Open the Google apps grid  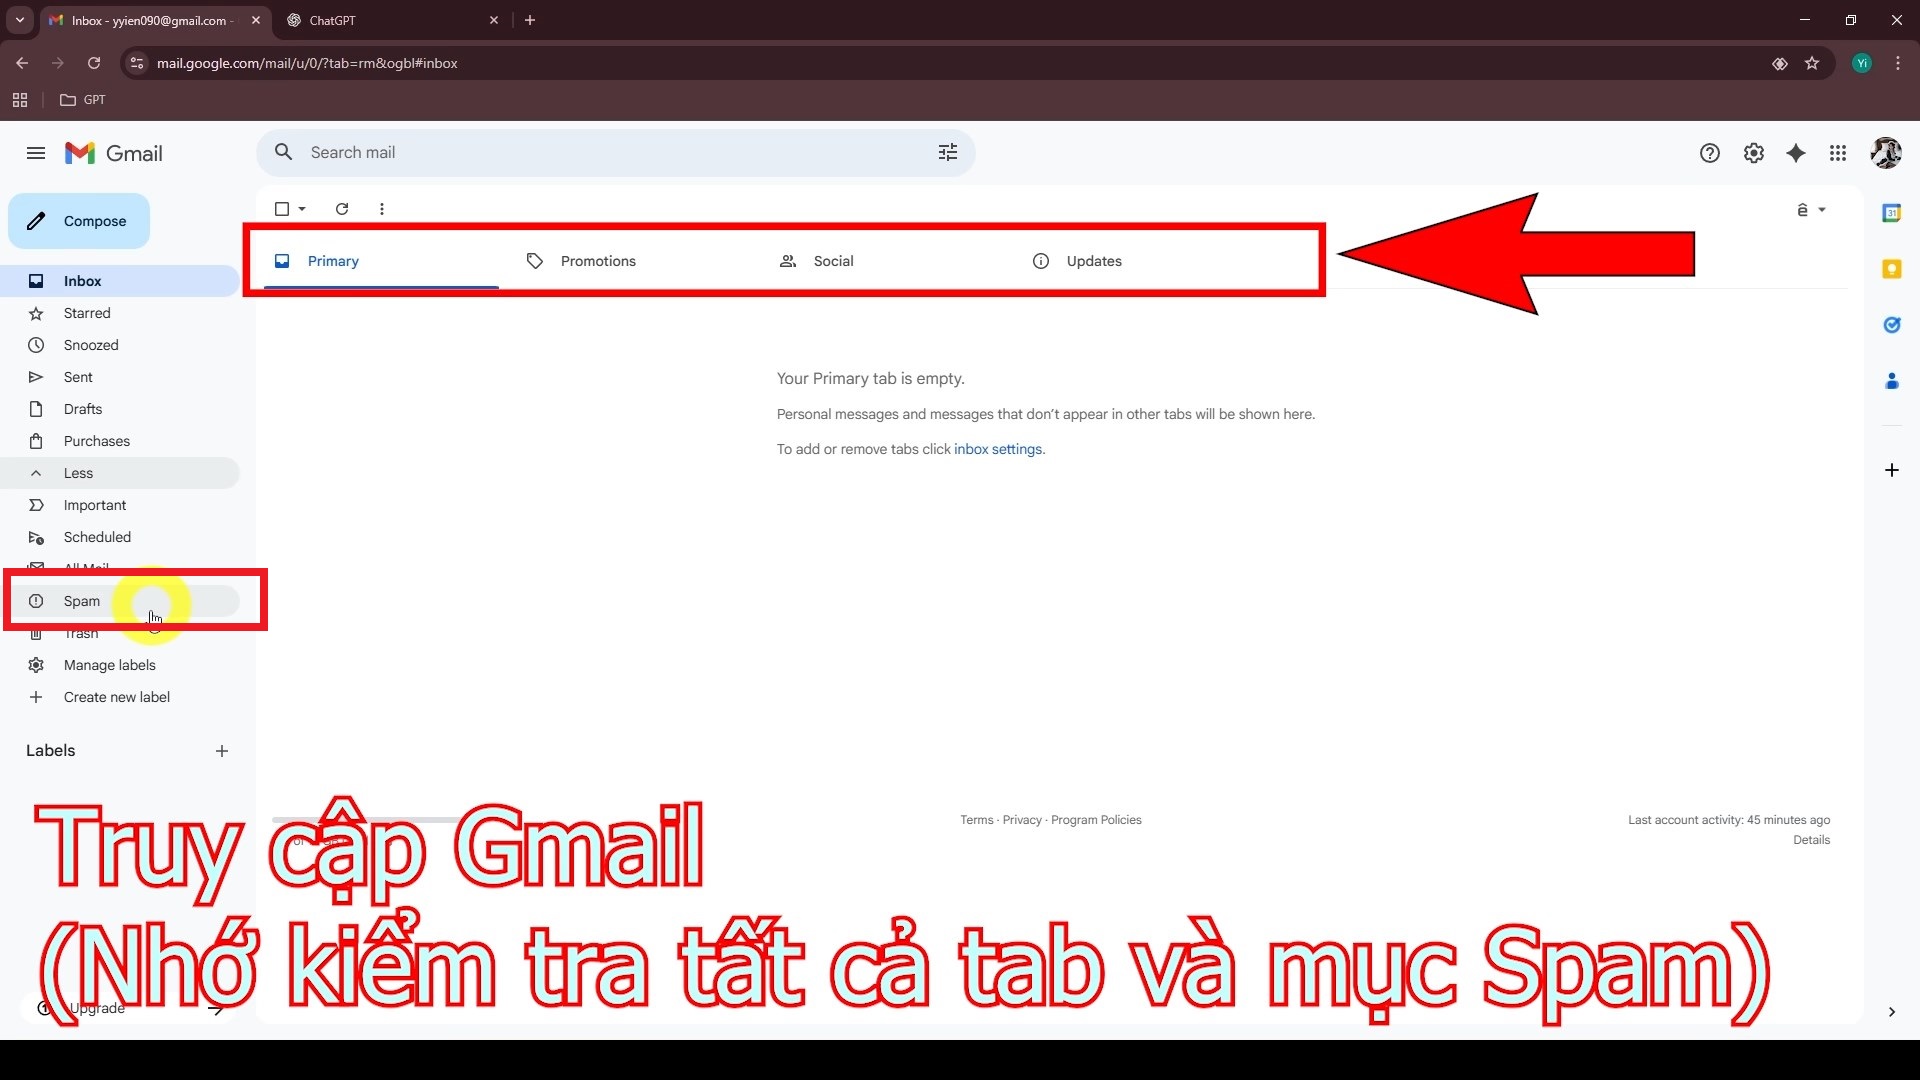click(1838, 153)
